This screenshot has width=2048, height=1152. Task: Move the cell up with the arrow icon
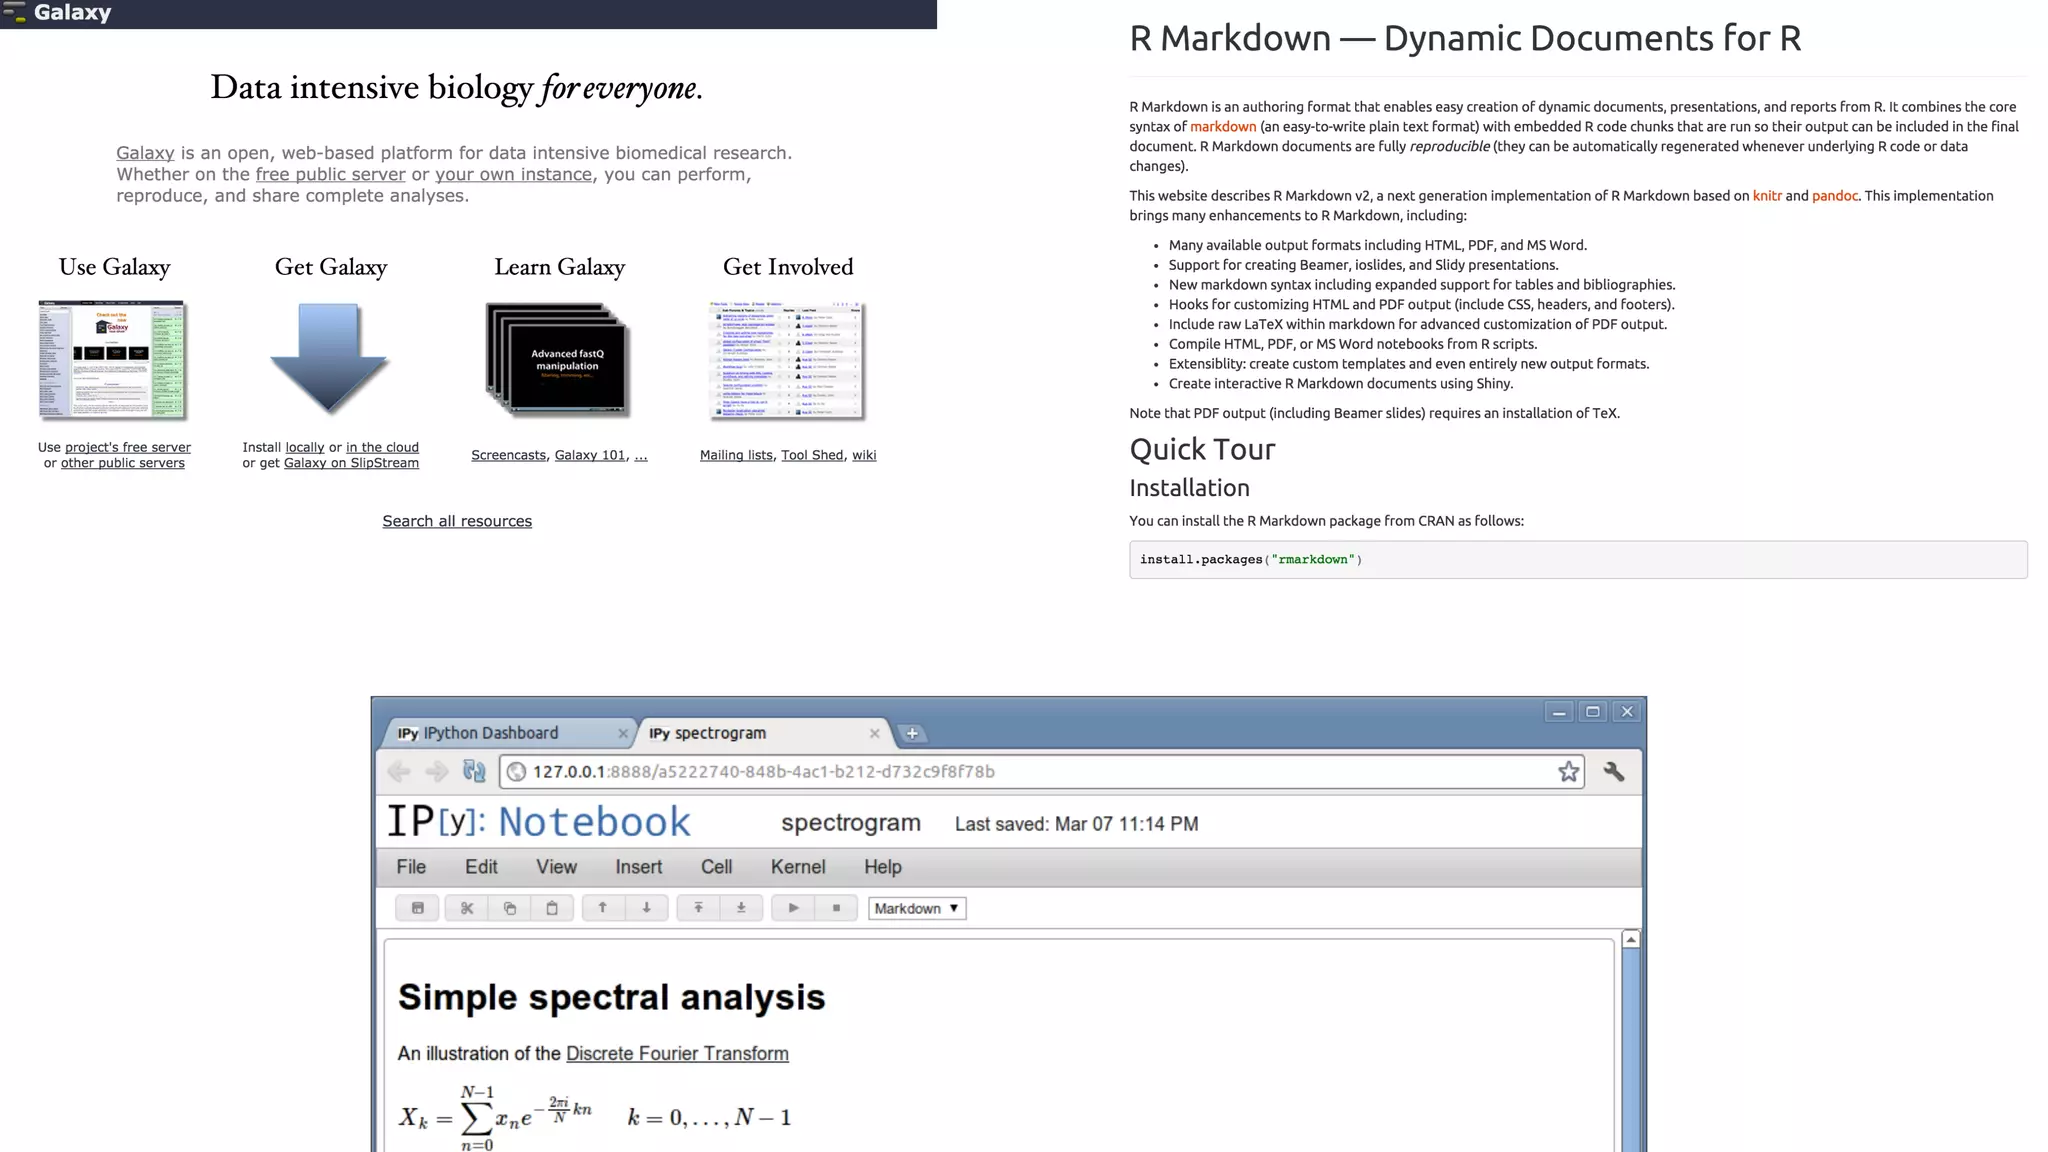coord(602,908)
